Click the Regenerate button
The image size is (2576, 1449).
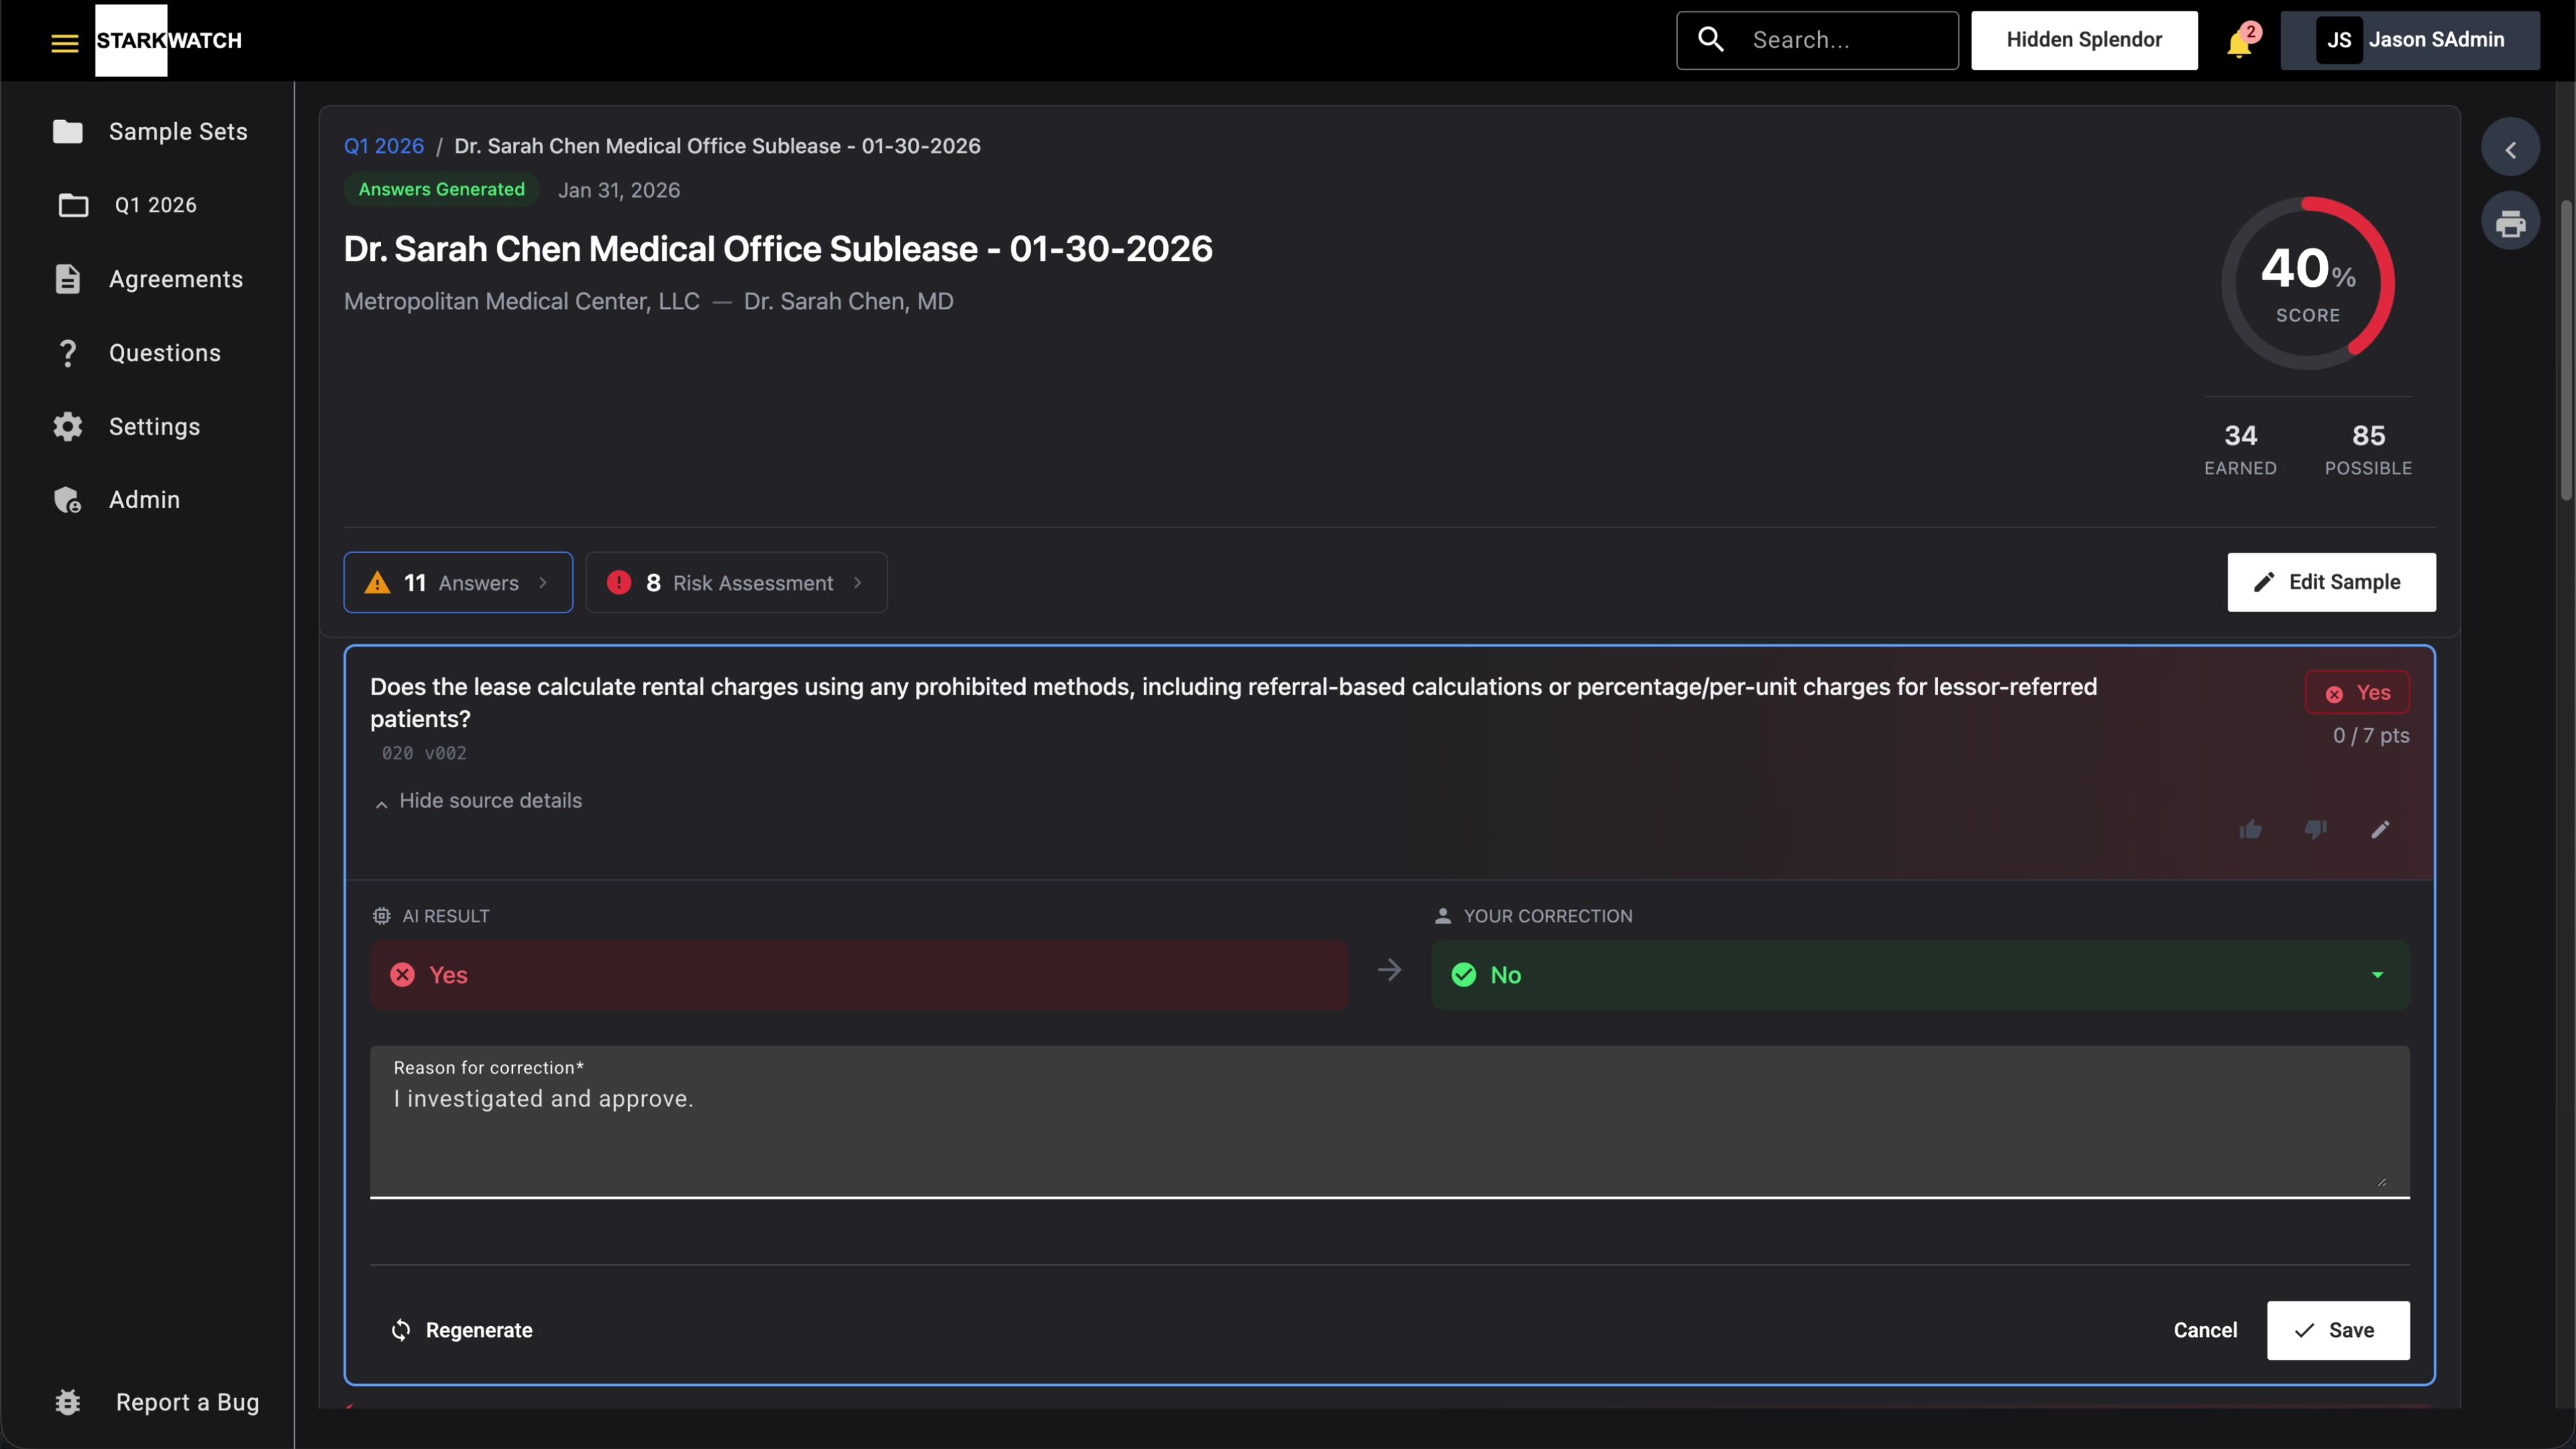(x=461, y=1330)
